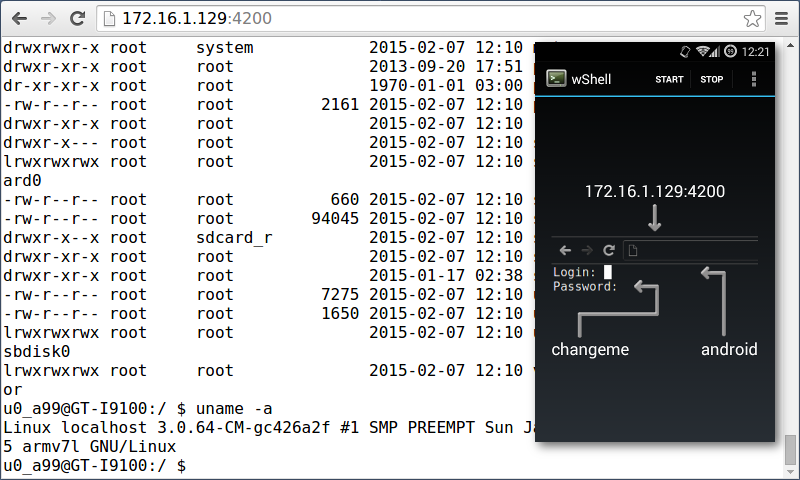Screen dimensions: 800x480
Task: Open the wShell overflow menu
Action: tap(754, 79)
